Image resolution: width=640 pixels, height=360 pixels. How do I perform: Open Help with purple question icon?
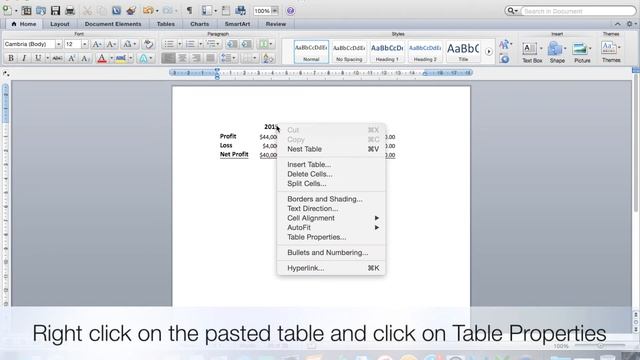tap(290, 11)
